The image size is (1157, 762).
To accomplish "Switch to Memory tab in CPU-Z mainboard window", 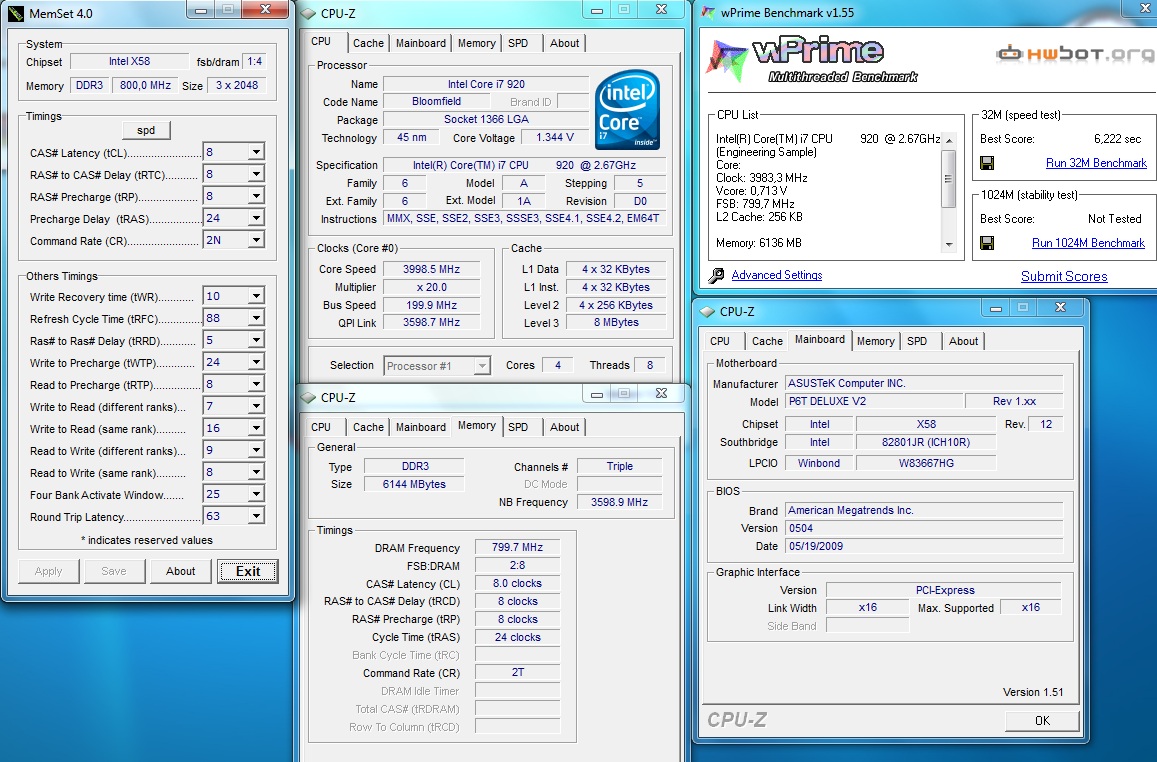I will coord(876,342).
